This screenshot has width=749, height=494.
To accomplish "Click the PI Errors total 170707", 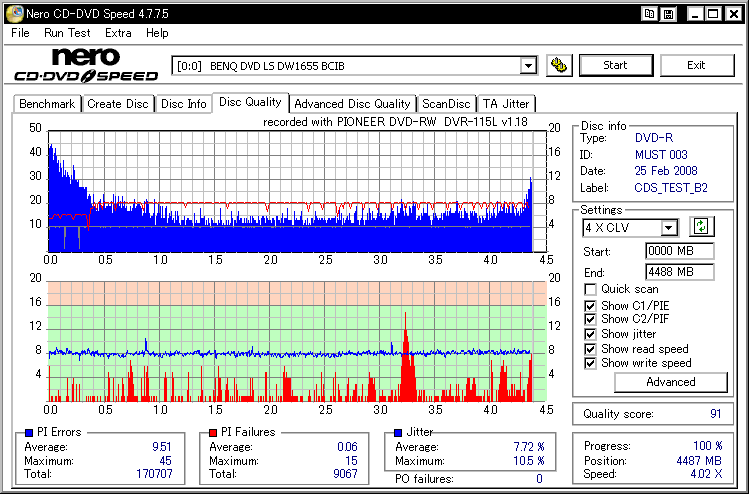I will 154,474.
